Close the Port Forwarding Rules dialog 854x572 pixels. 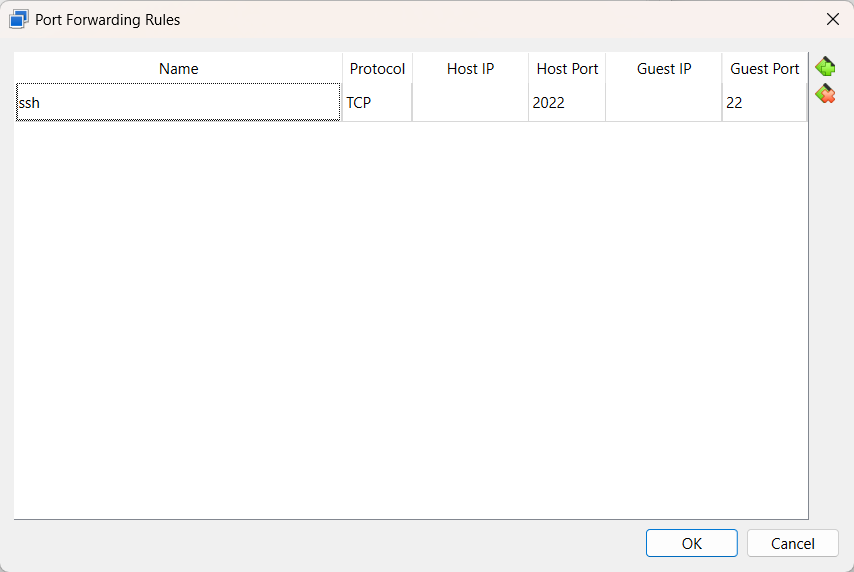point(832,20)
